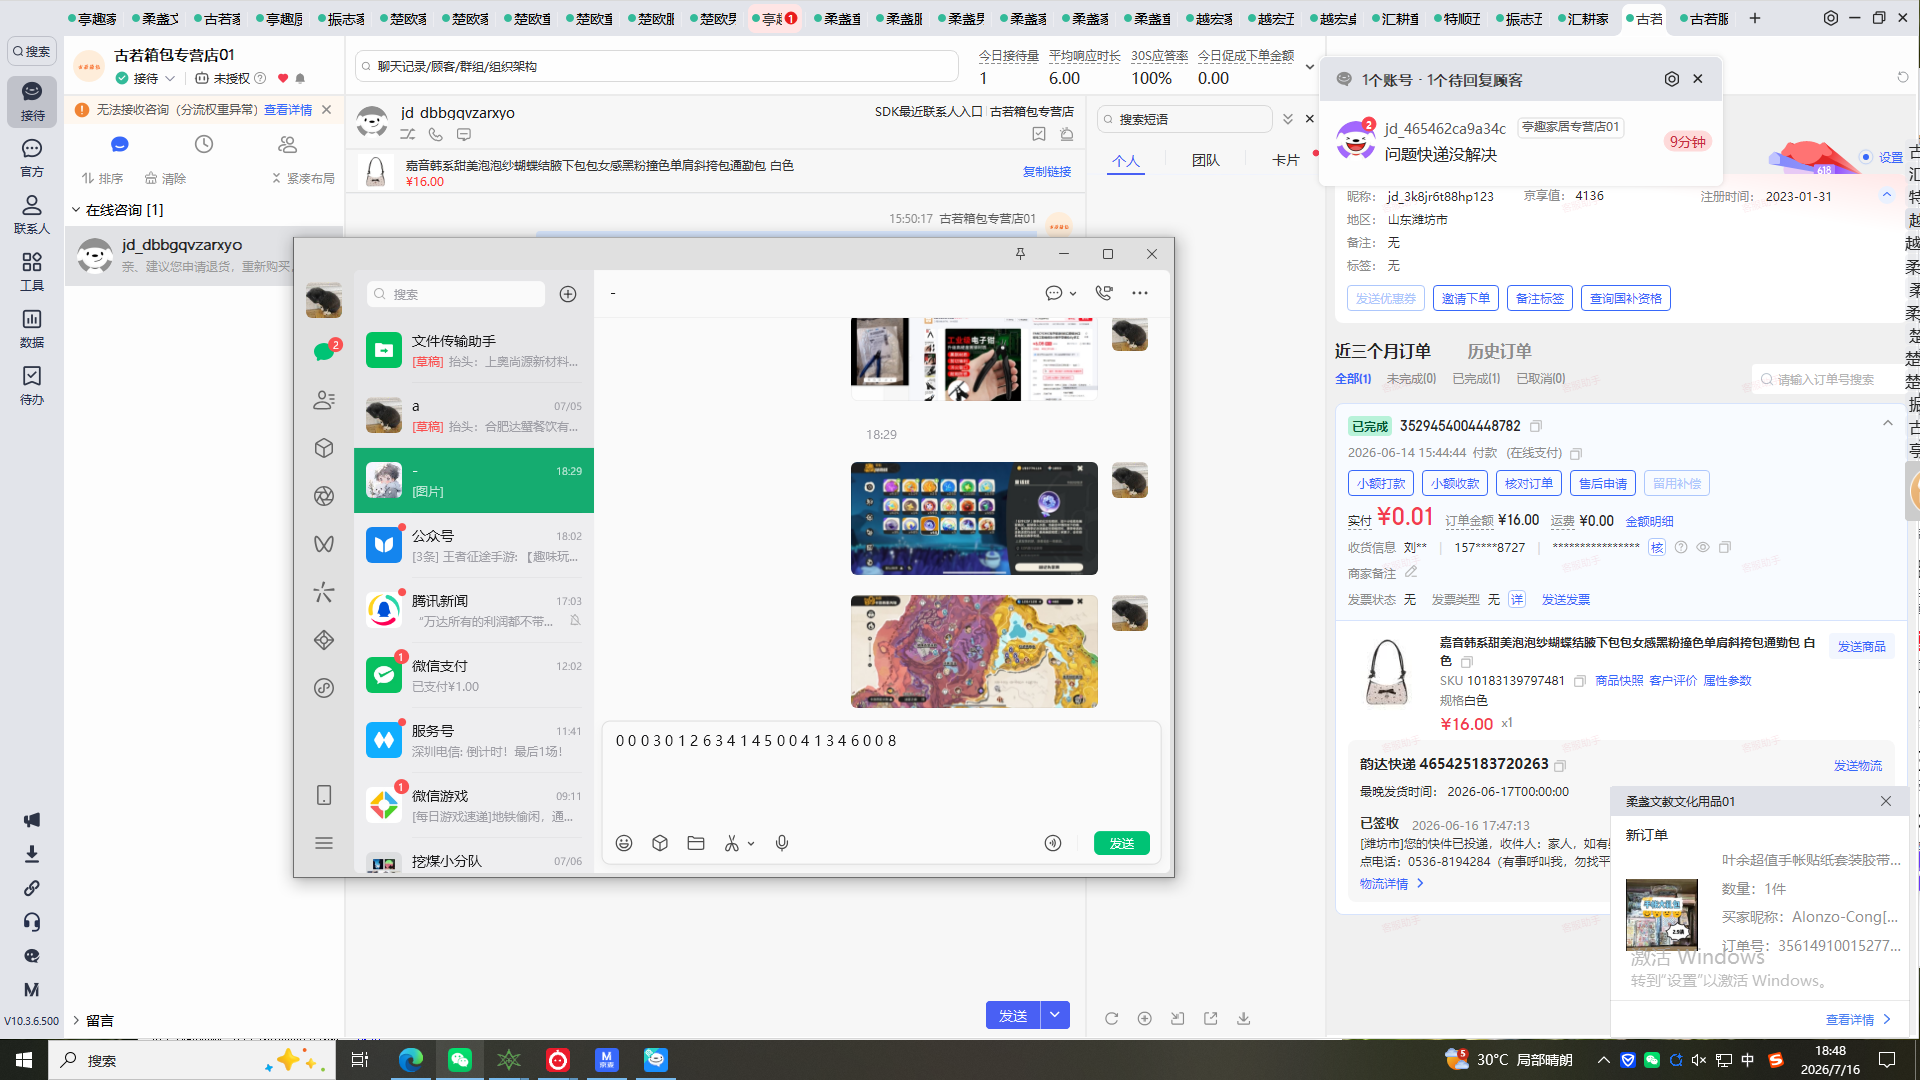Open 官方 section in left sidebar
Screen dimensions: 1920x1080
pos(32,157)
